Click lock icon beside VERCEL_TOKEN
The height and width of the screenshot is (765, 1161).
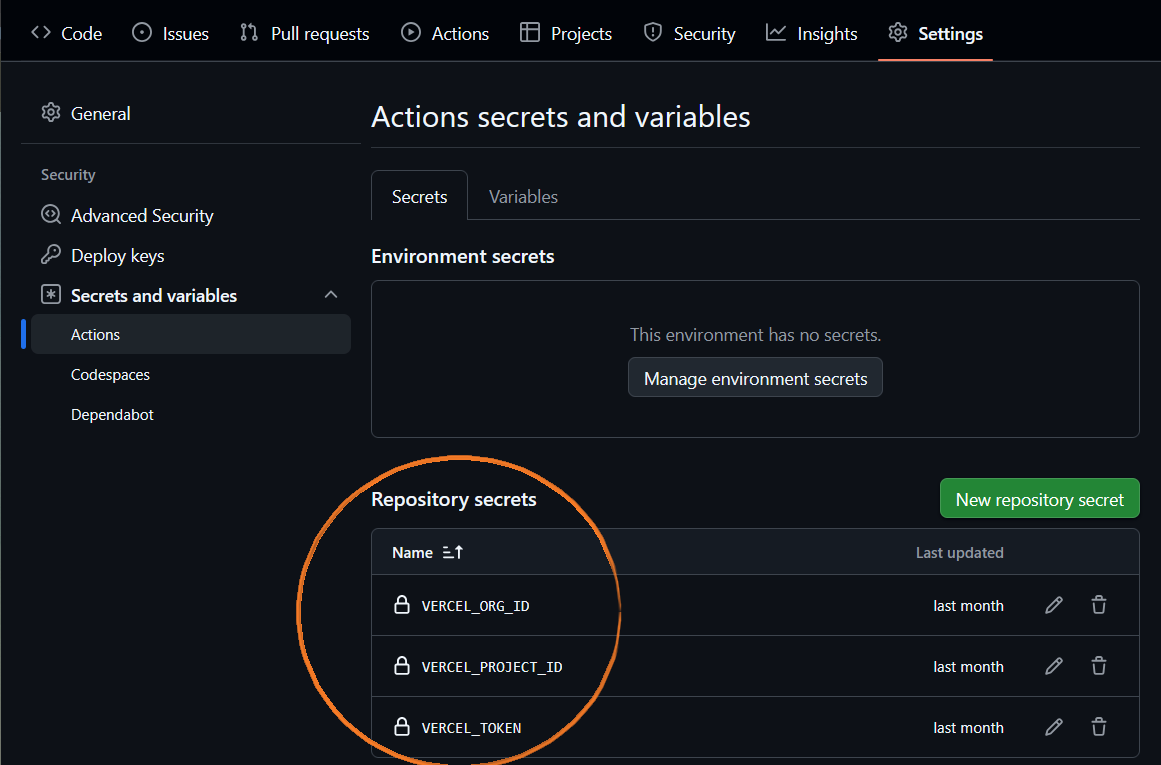[x=401, y=726]
